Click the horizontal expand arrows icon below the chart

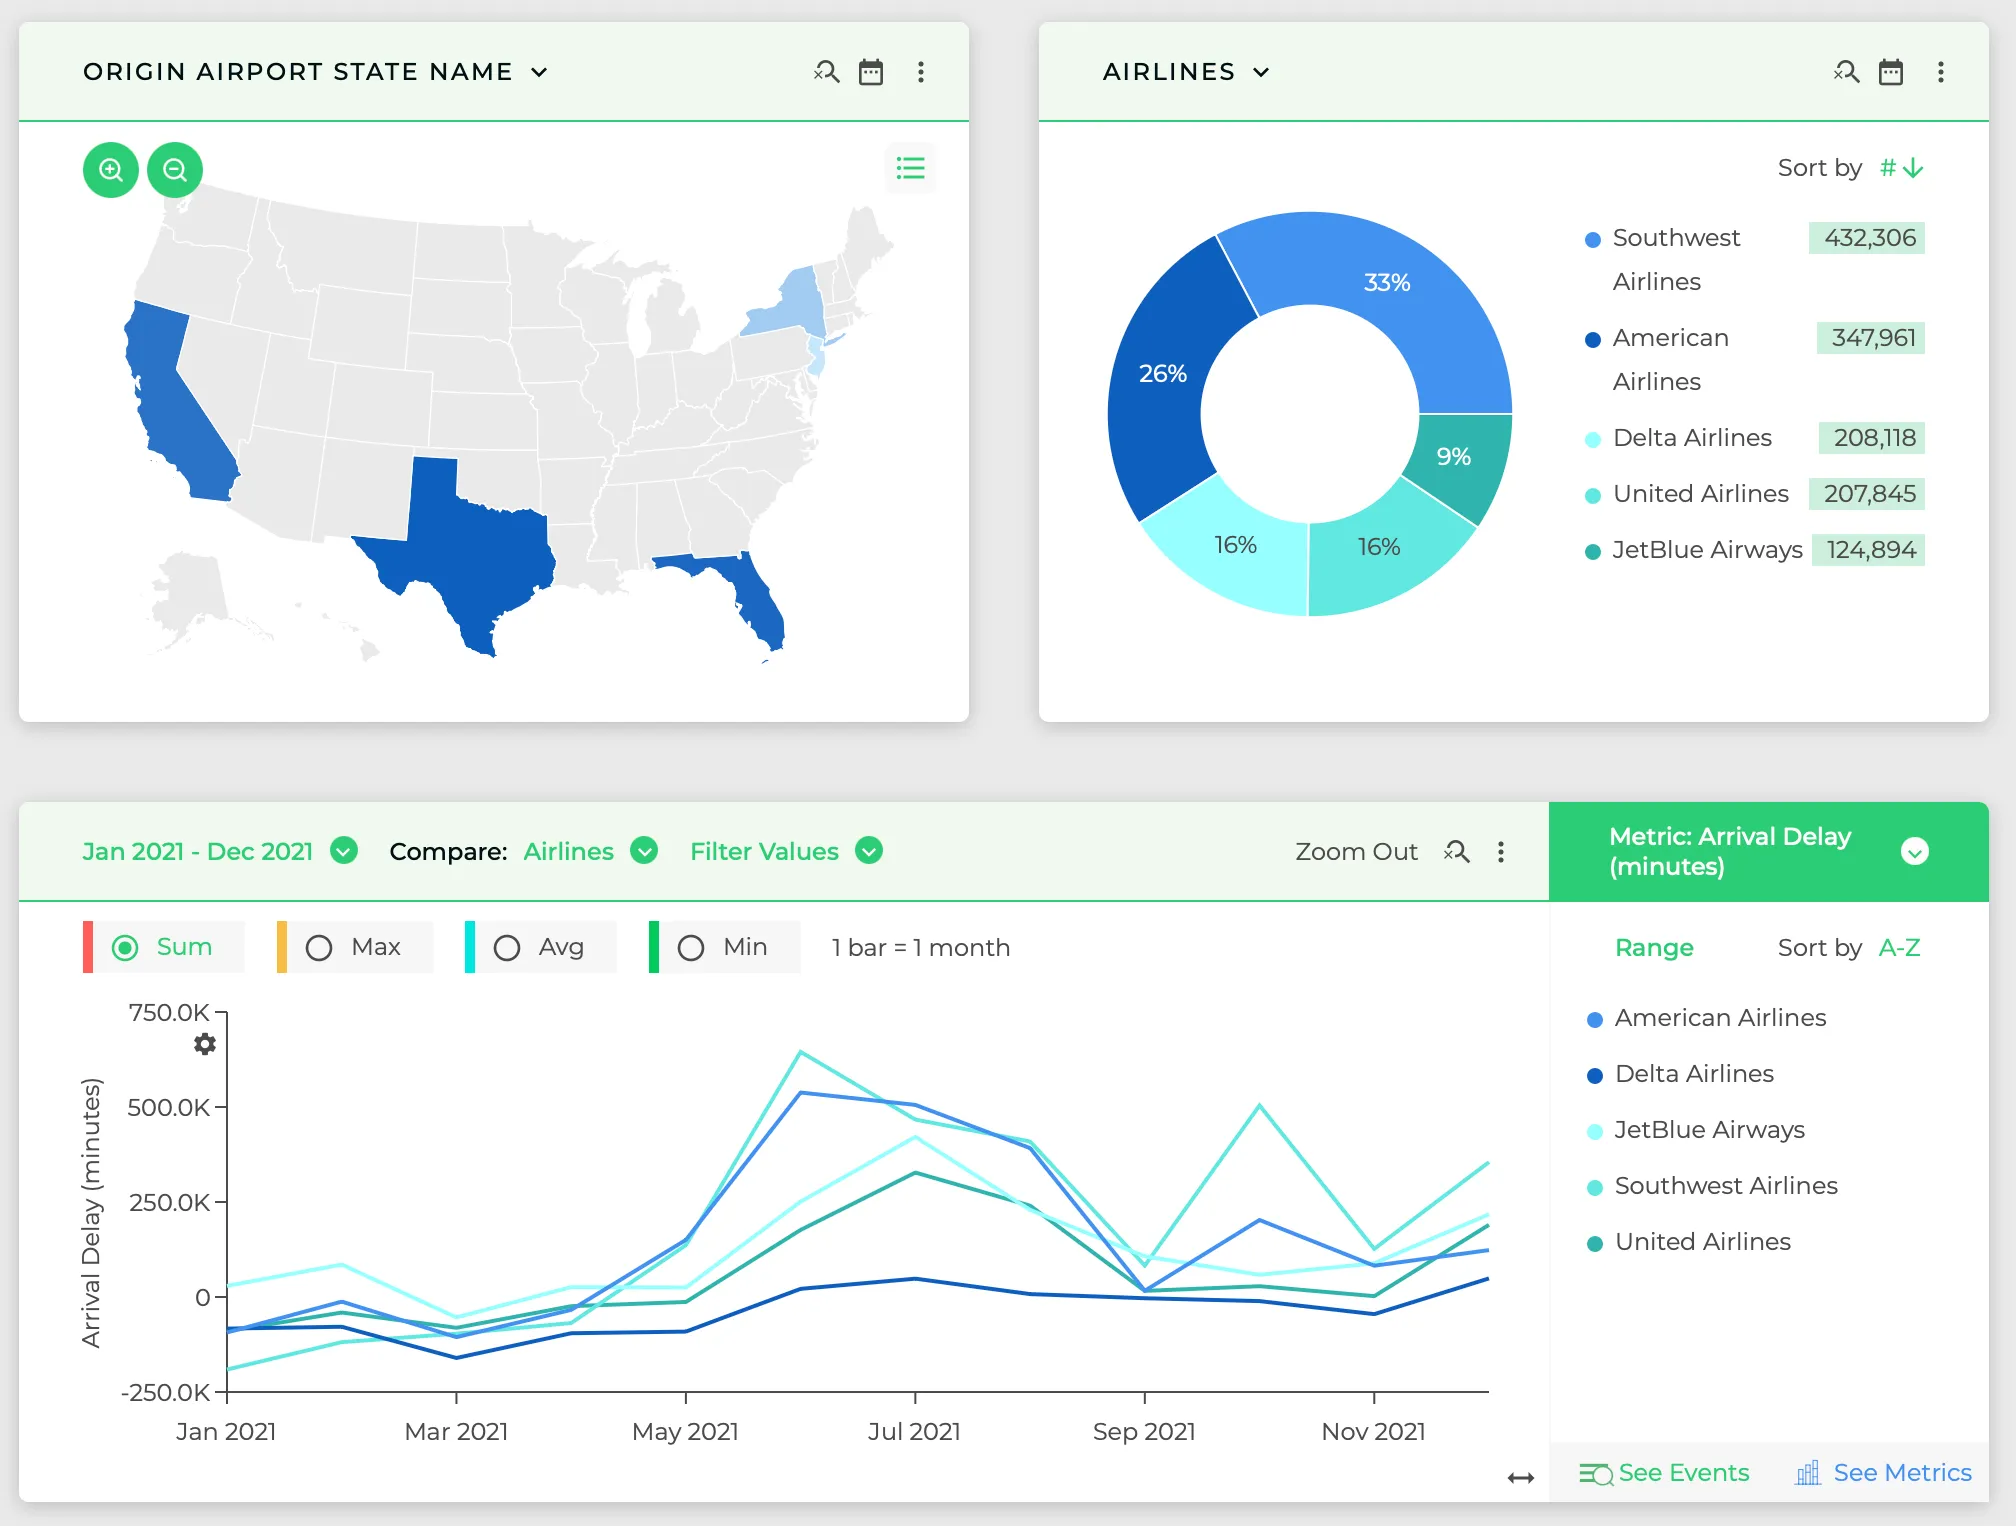click(1521, 1478)
